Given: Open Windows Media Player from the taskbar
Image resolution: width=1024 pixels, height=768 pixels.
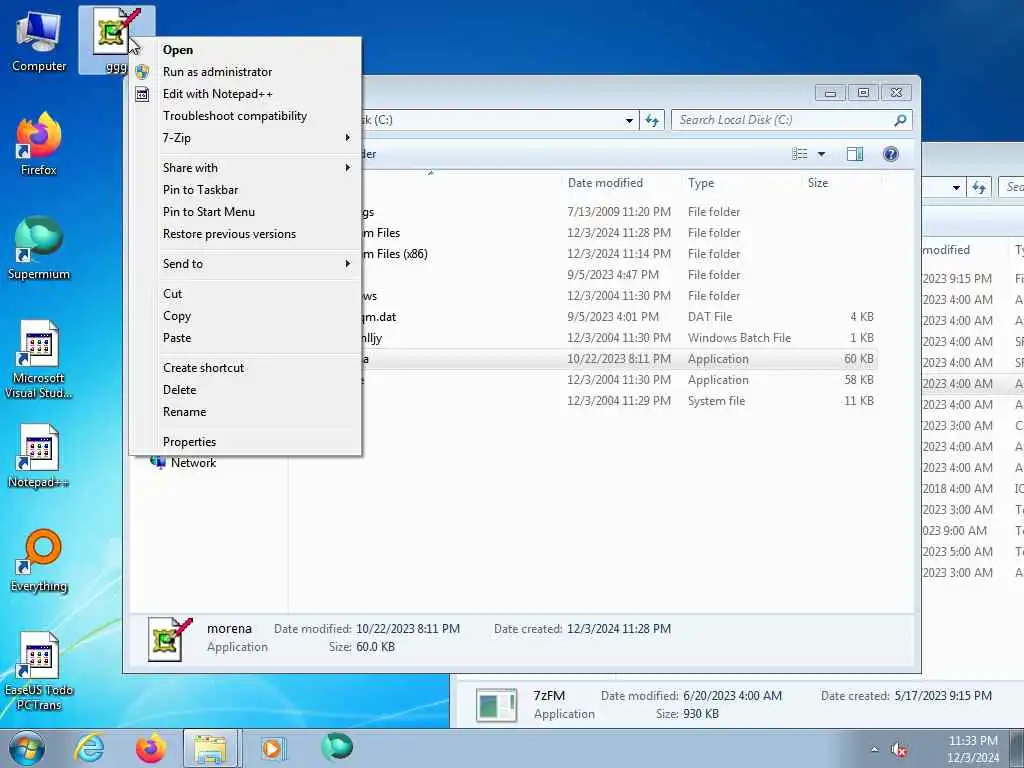Looking at the screenshot, I should click(x=272, y=748).
